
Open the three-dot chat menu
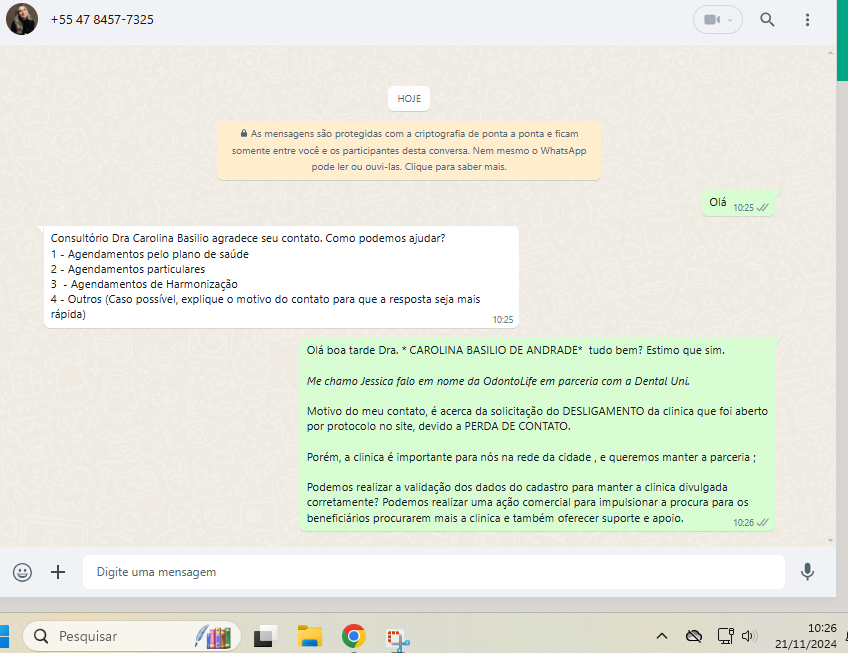807,19
